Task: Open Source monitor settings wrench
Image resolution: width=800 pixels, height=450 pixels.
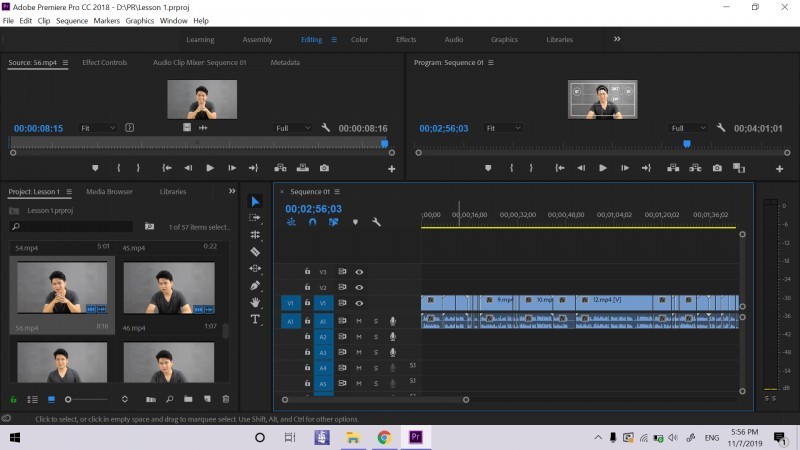Action: 326,128
